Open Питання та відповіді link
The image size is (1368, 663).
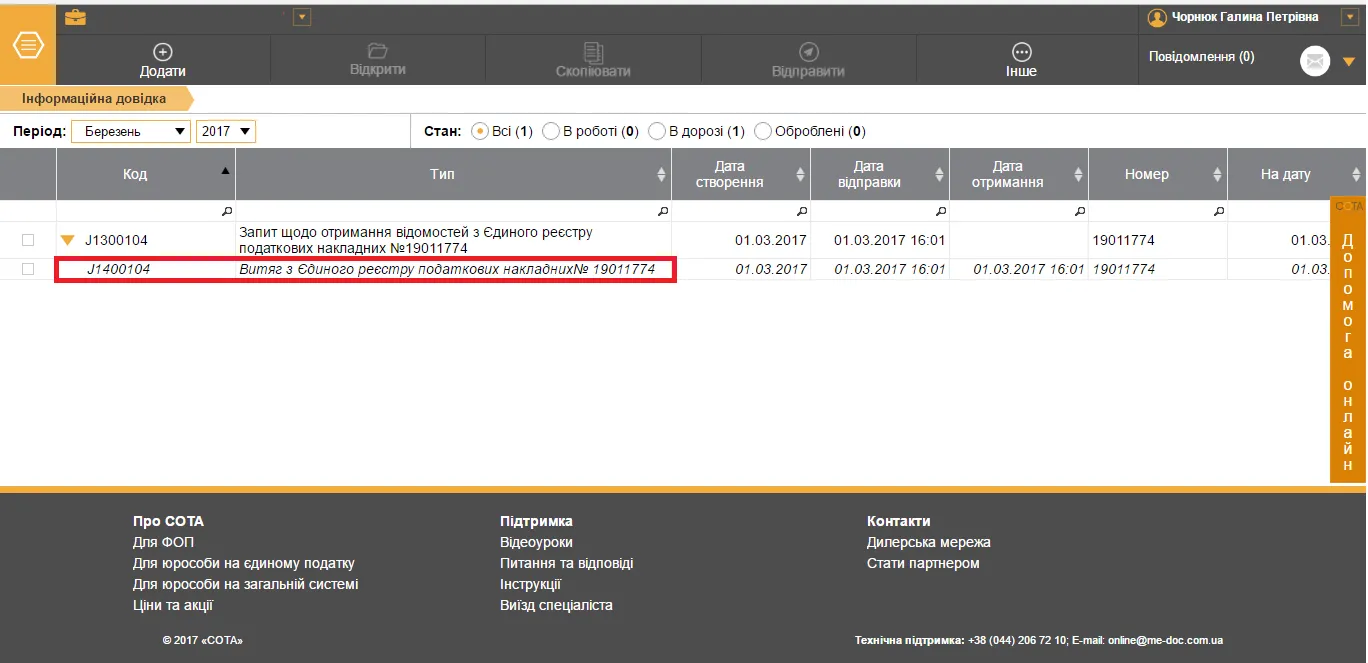(x=567, y=563)
